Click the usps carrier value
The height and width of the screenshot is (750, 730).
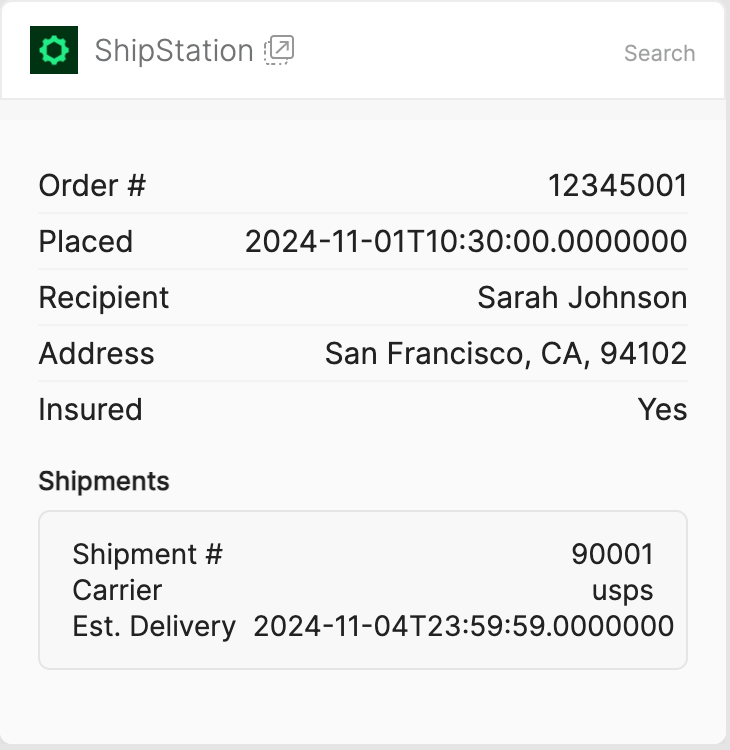pos(622,590)
